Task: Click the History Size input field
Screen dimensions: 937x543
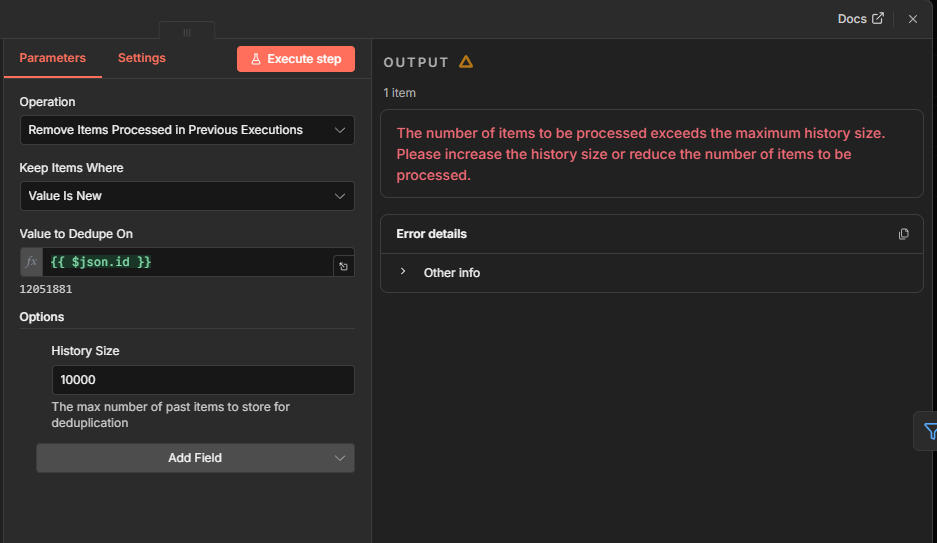Action: [x=202, y=380]
